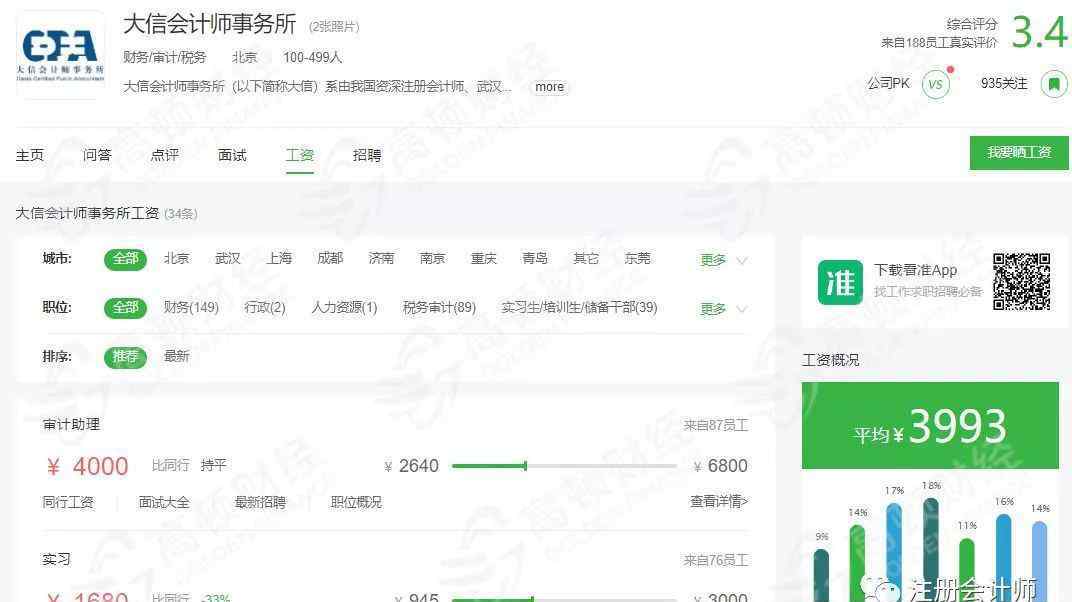This screenshot has height=602, width=1072.
Task: Filter salaries by city 成都
Action: pos(330,258)
